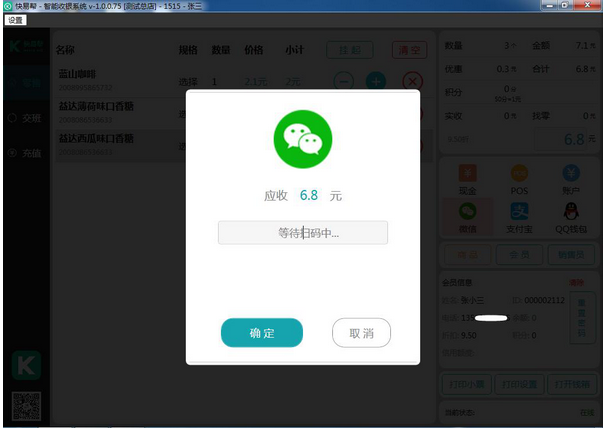Viewport: 603px width, 428px height.
Task: Open the 设置 menu
Action: tap(15, 20)
